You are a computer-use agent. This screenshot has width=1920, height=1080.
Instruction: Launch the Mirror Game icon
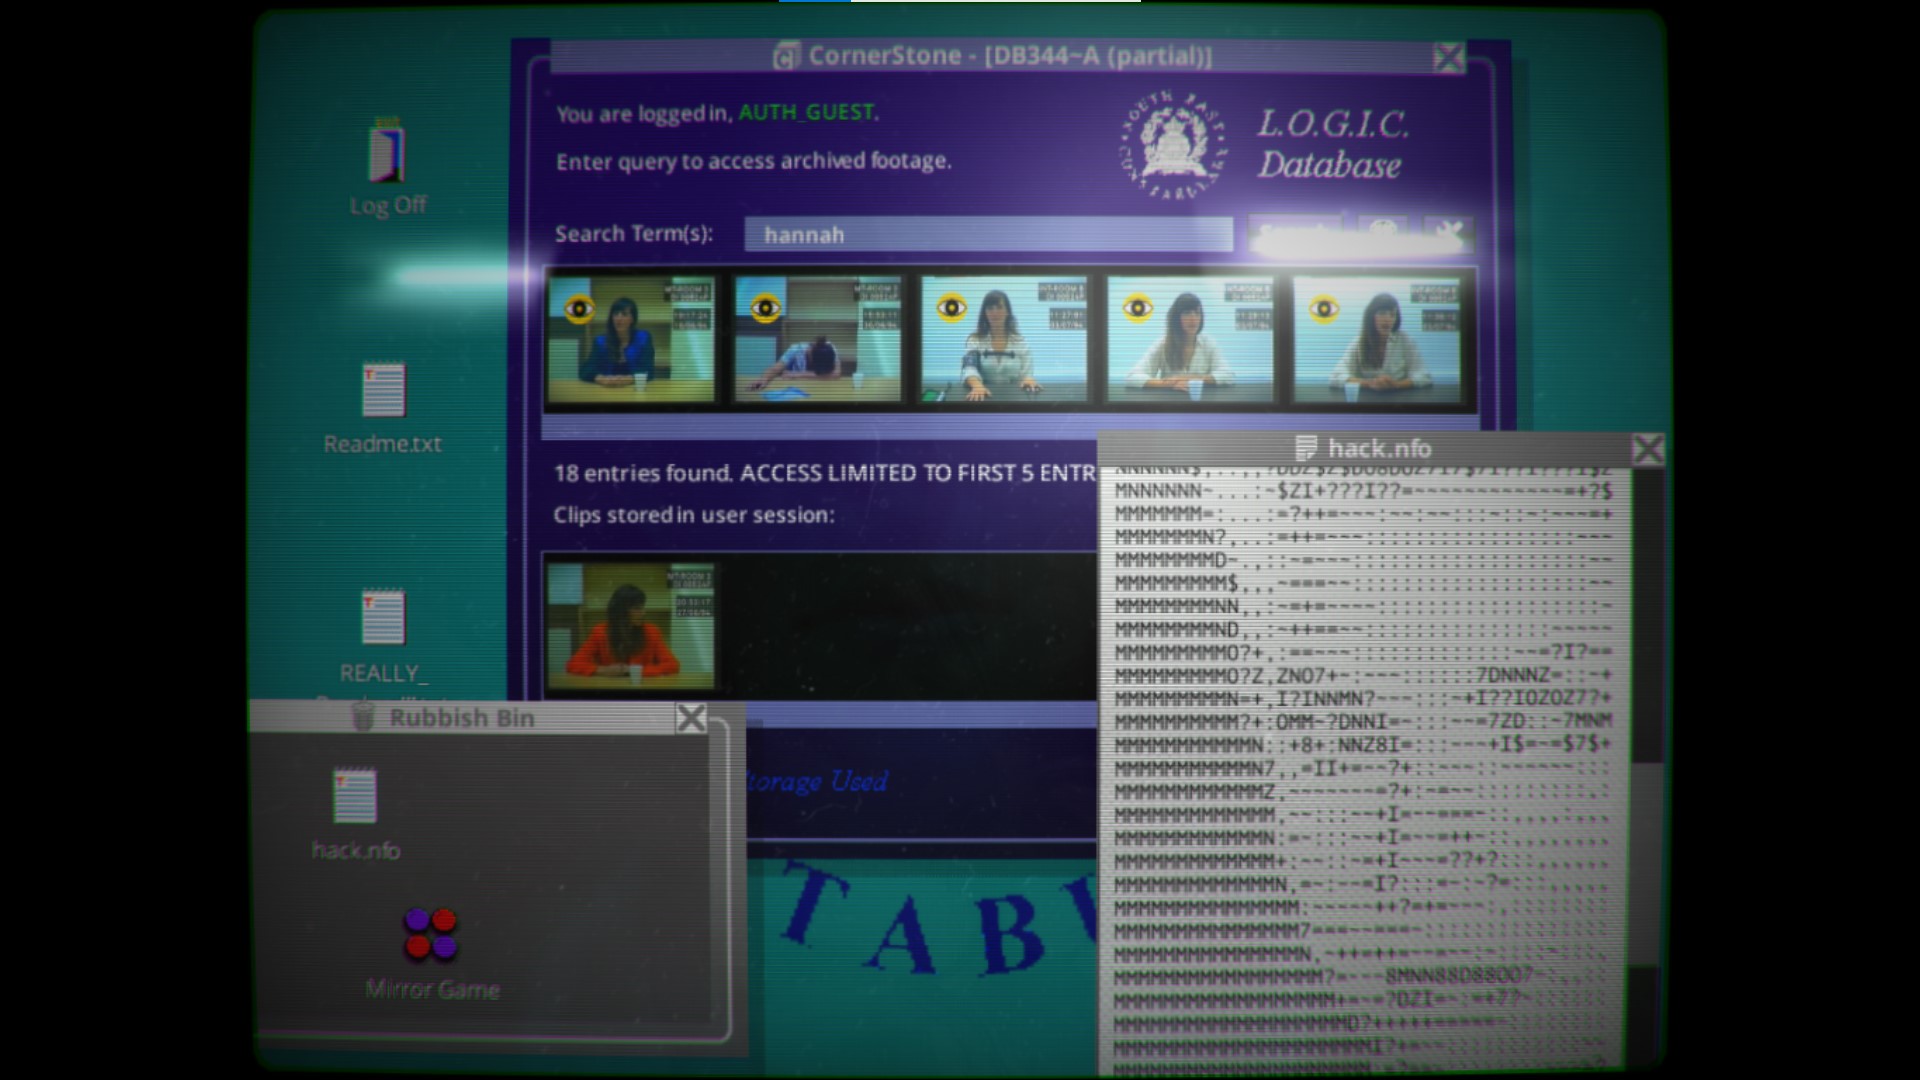click(431, 933)
